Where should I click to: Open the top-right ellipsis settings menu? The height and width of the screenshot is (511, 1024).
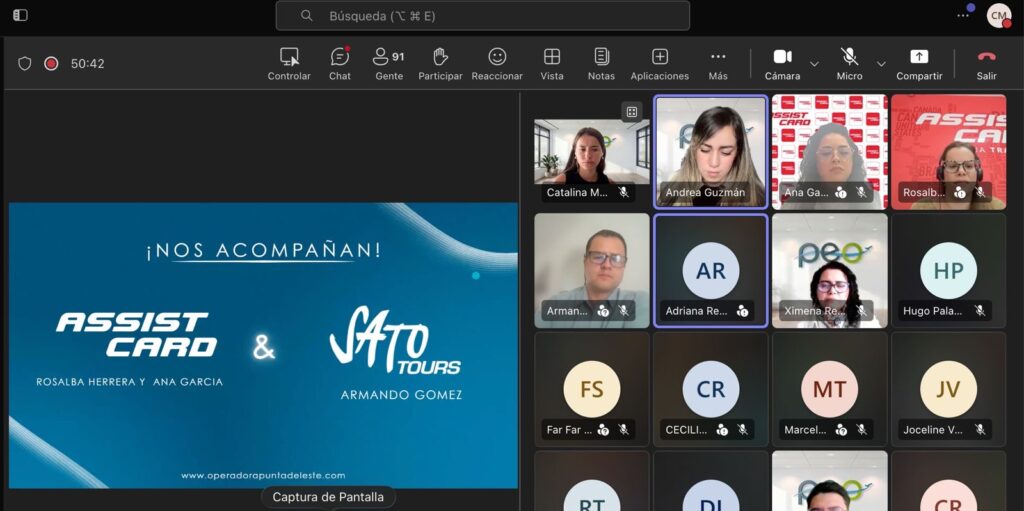click(x=963, y=16)
